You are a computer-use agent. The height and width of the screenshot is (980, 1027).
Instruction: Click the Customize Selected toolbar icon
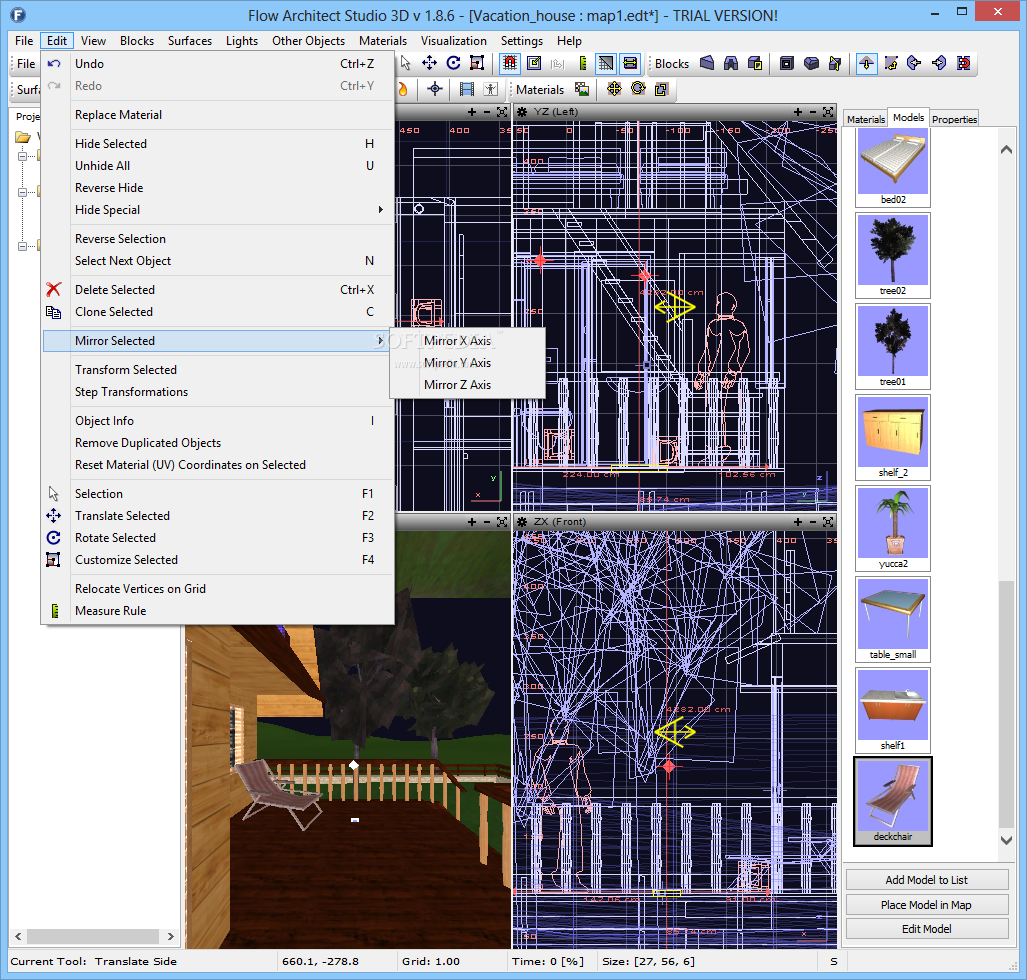[x=477, y=63]
